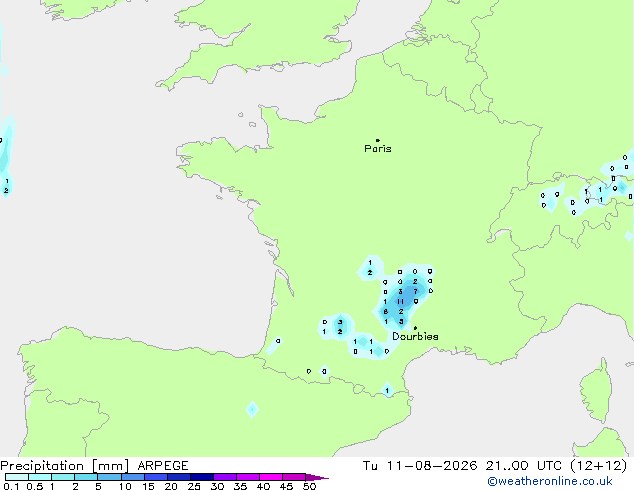Click the dark blue legend swatch between 25 and 30
The image size is (634, 490).
[202, 477]
